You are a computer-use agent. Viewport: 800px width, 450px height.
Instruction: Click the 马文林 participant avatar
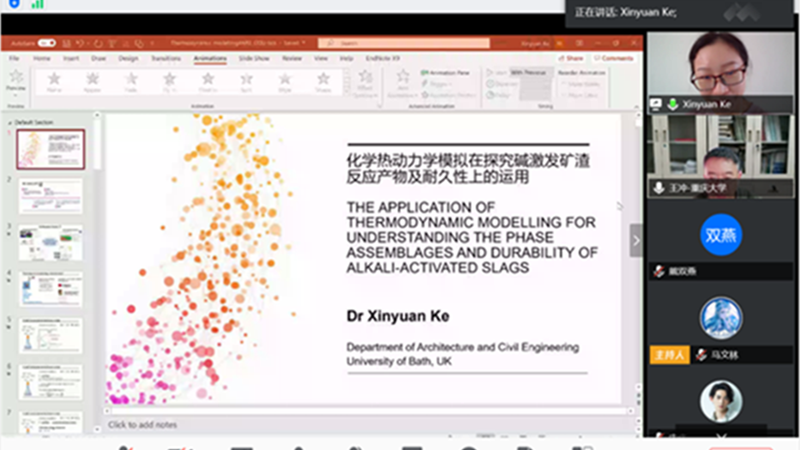720,318
